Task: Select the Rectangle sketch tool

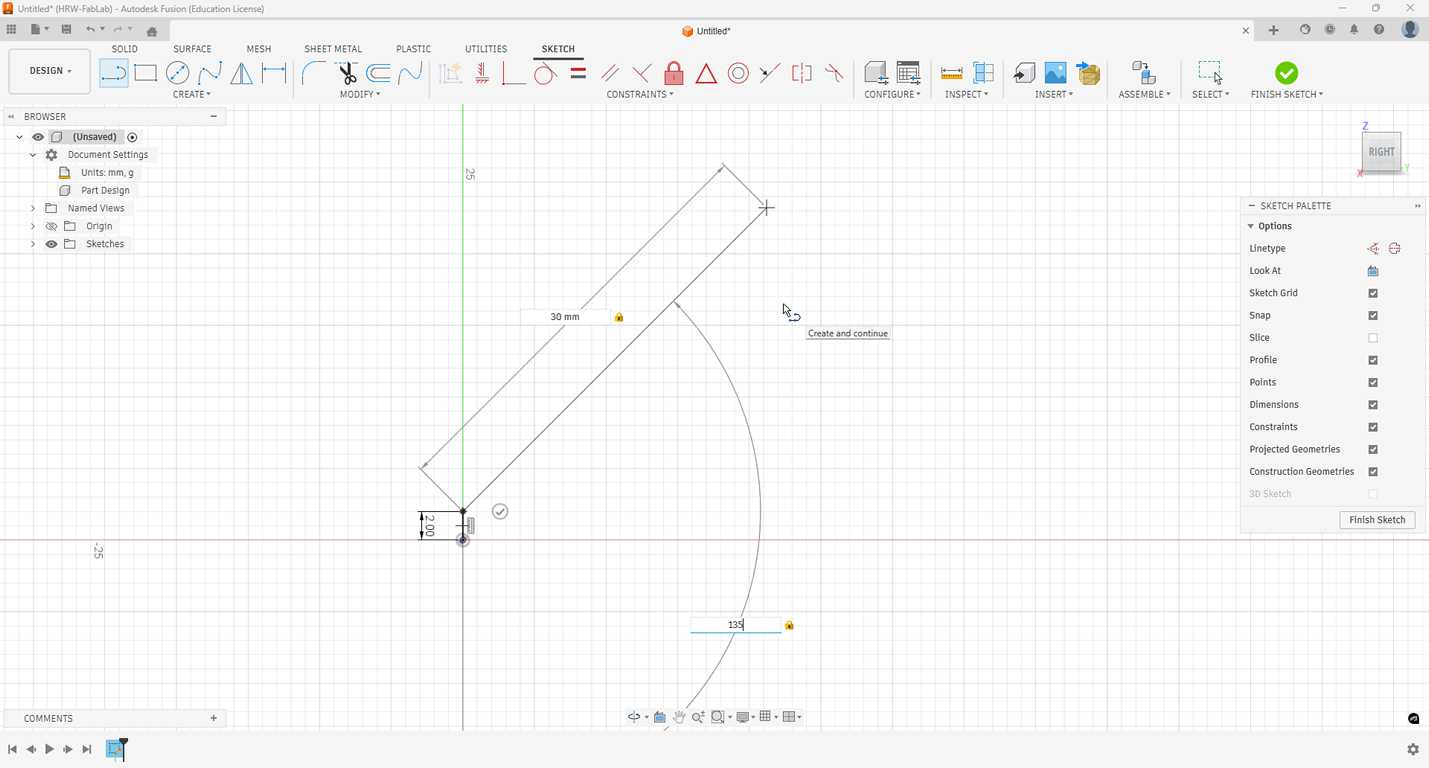Action: 146,73
